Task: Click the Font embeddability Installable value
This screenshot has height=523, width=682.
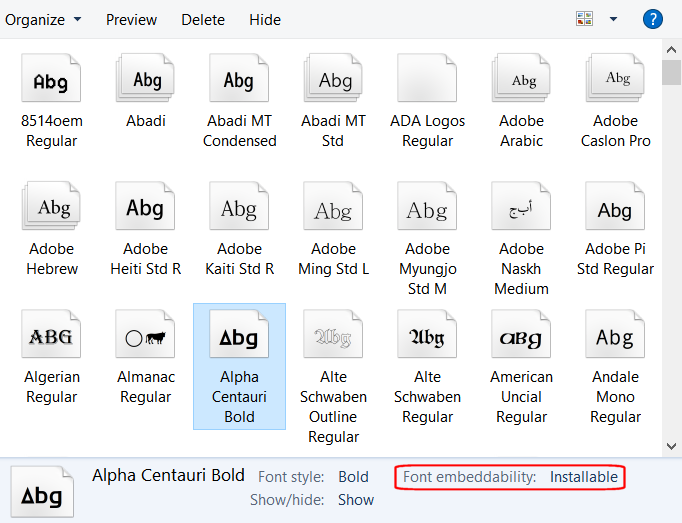Action: [584, 477]
